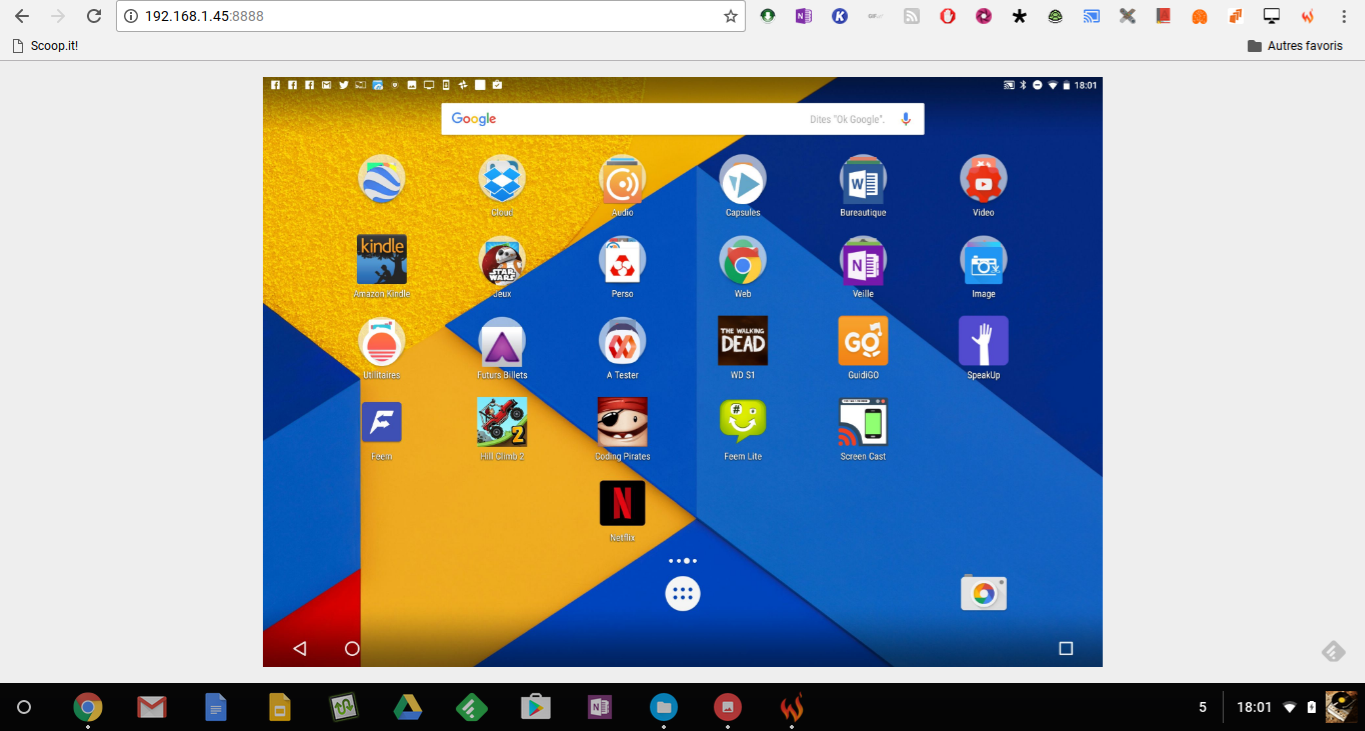Launch Feem Lite app
Image resolution: width=1365 pixels, height=731 pixels.
(743, 421)
